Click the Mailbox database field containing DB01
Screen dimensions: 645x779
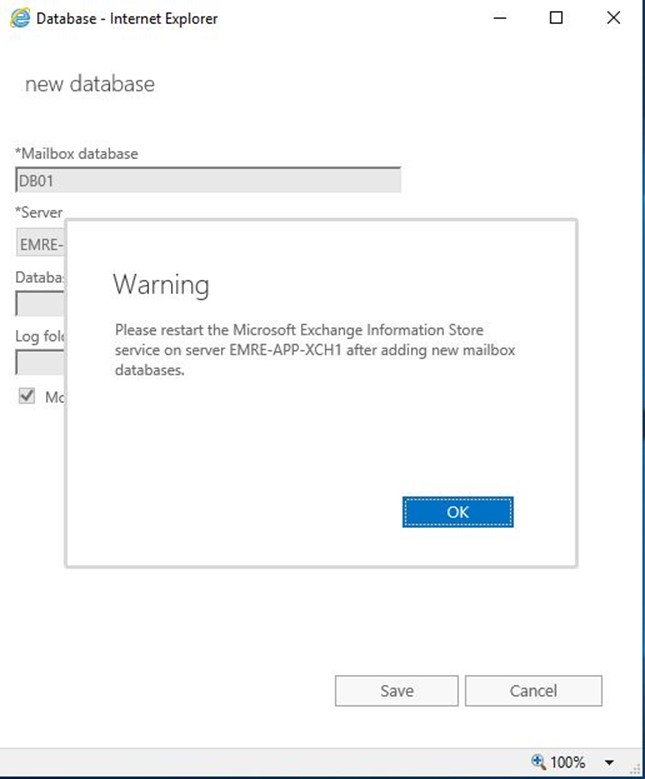click(x=208, y=180)
